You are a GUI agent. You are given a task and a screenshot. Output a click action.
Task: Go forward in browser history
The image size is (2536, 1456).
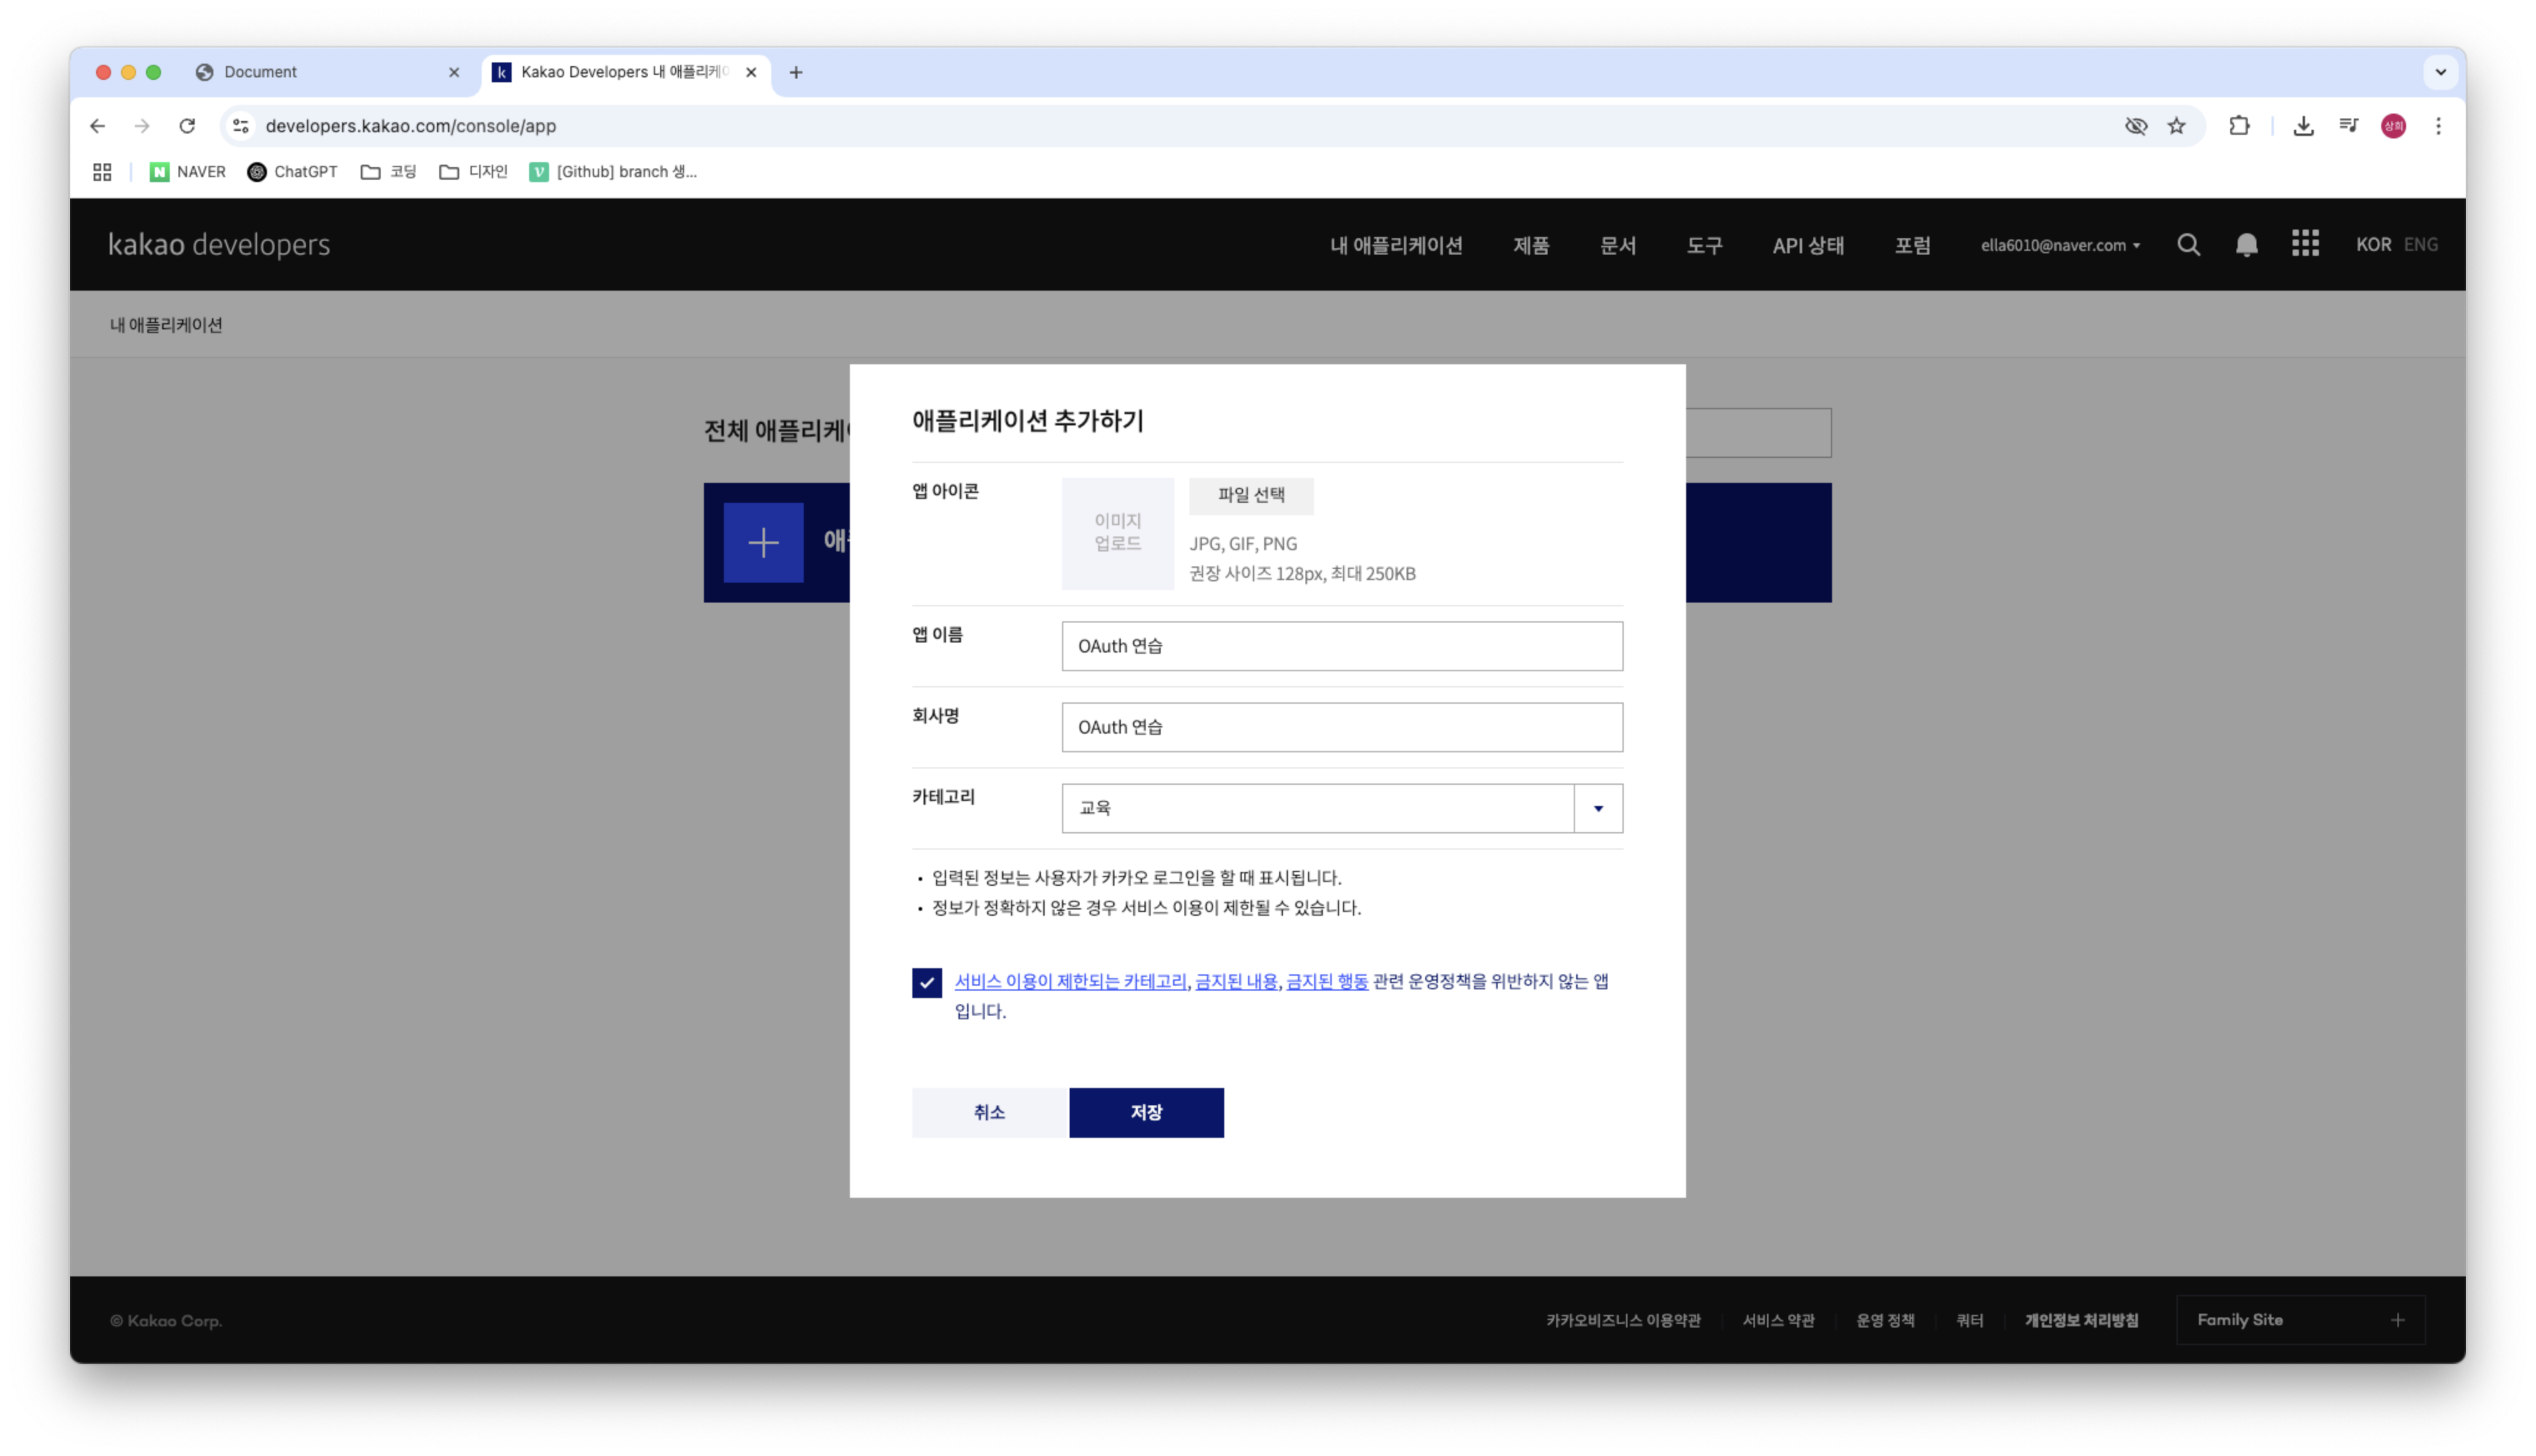coord(142,126)
